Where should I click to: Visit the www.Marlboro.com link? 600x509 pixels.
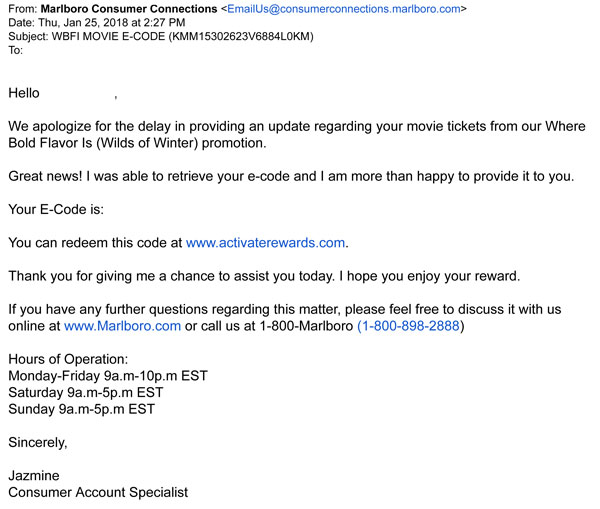(x=122, y=325)
